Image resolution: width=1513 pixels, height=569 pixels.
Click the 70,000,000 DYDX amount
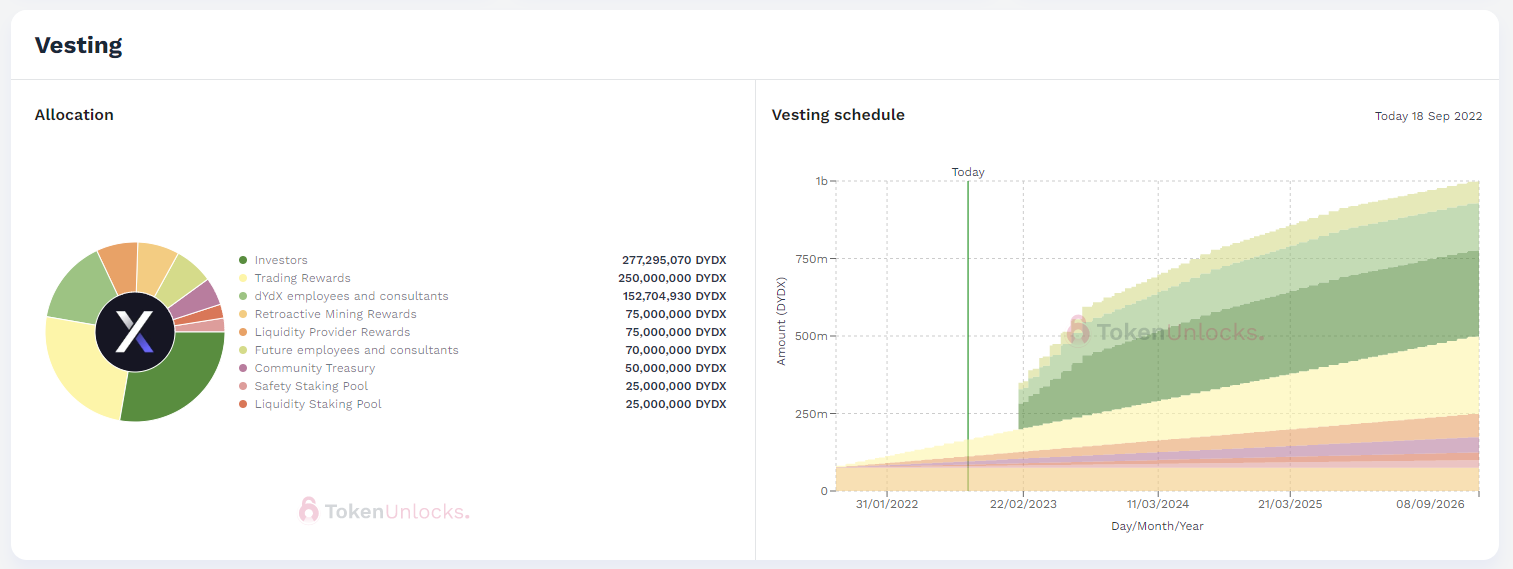click(677, 350)
